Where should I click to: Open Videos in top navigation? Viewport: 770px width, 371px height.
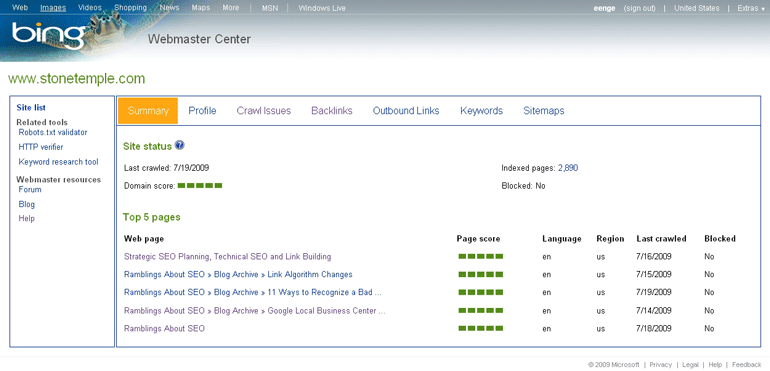pyautogui.click(x=90, y=8)
